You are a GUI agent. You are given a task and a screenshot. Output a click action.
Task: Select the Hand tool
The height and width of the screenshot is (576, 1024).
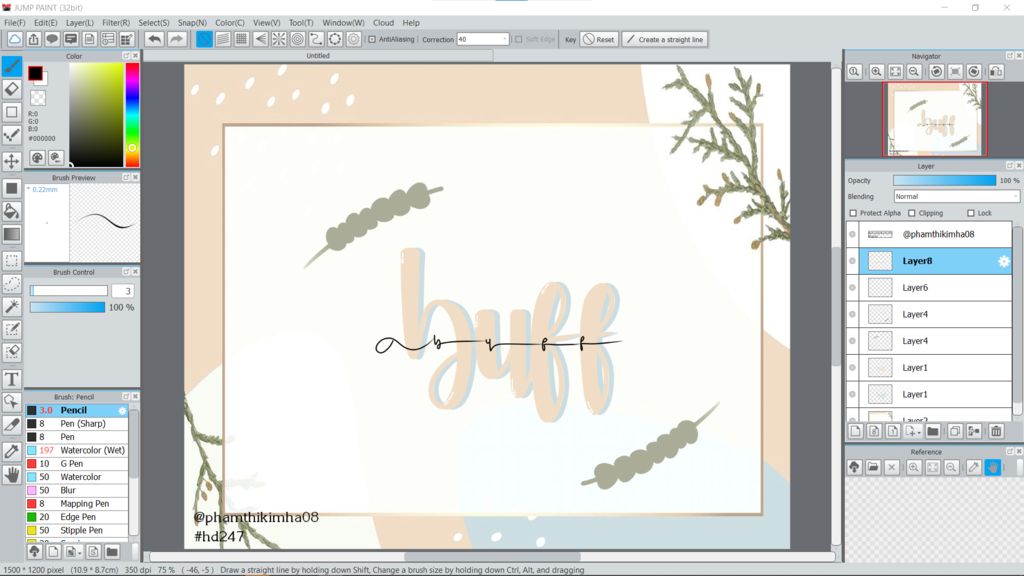[x=12, y=475]
